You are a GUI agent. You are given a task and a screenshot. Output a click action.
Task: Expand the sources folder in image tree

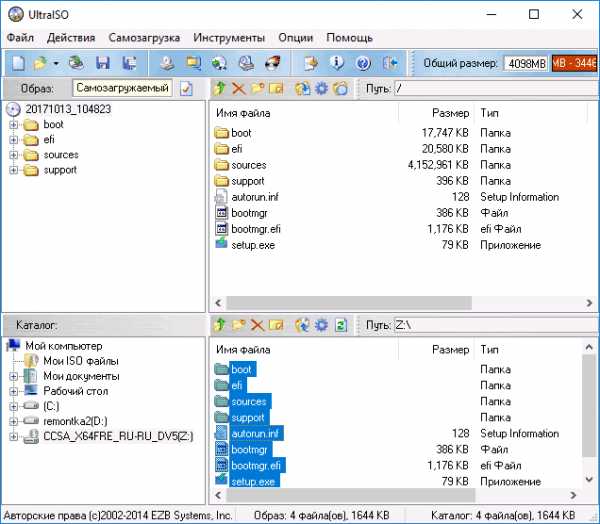coord(13,155)
